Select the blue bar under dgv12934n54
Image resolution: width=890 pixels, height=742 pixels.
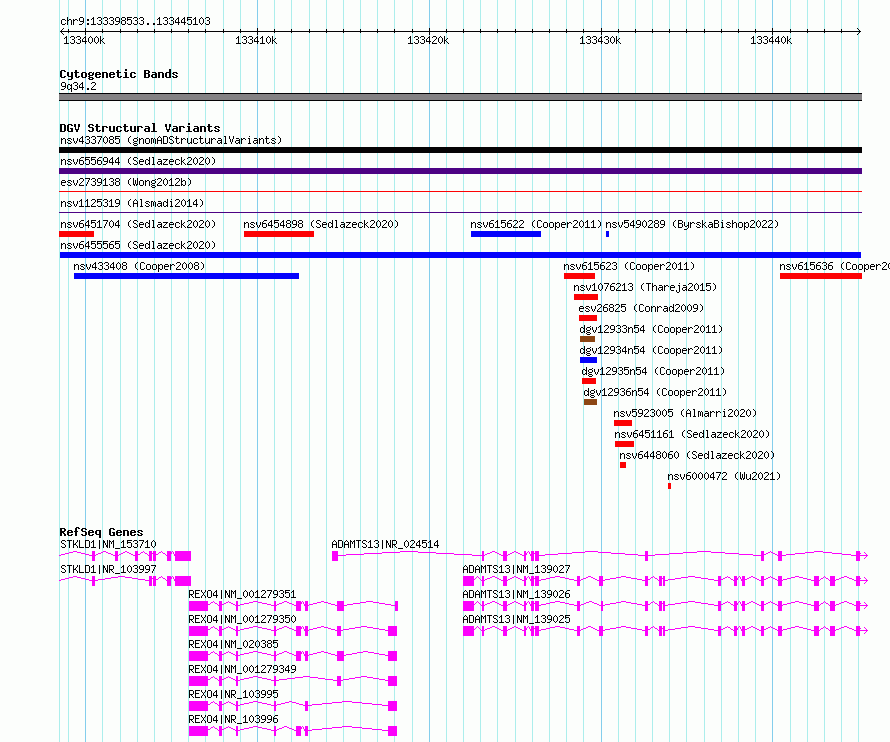pos(589,360)
